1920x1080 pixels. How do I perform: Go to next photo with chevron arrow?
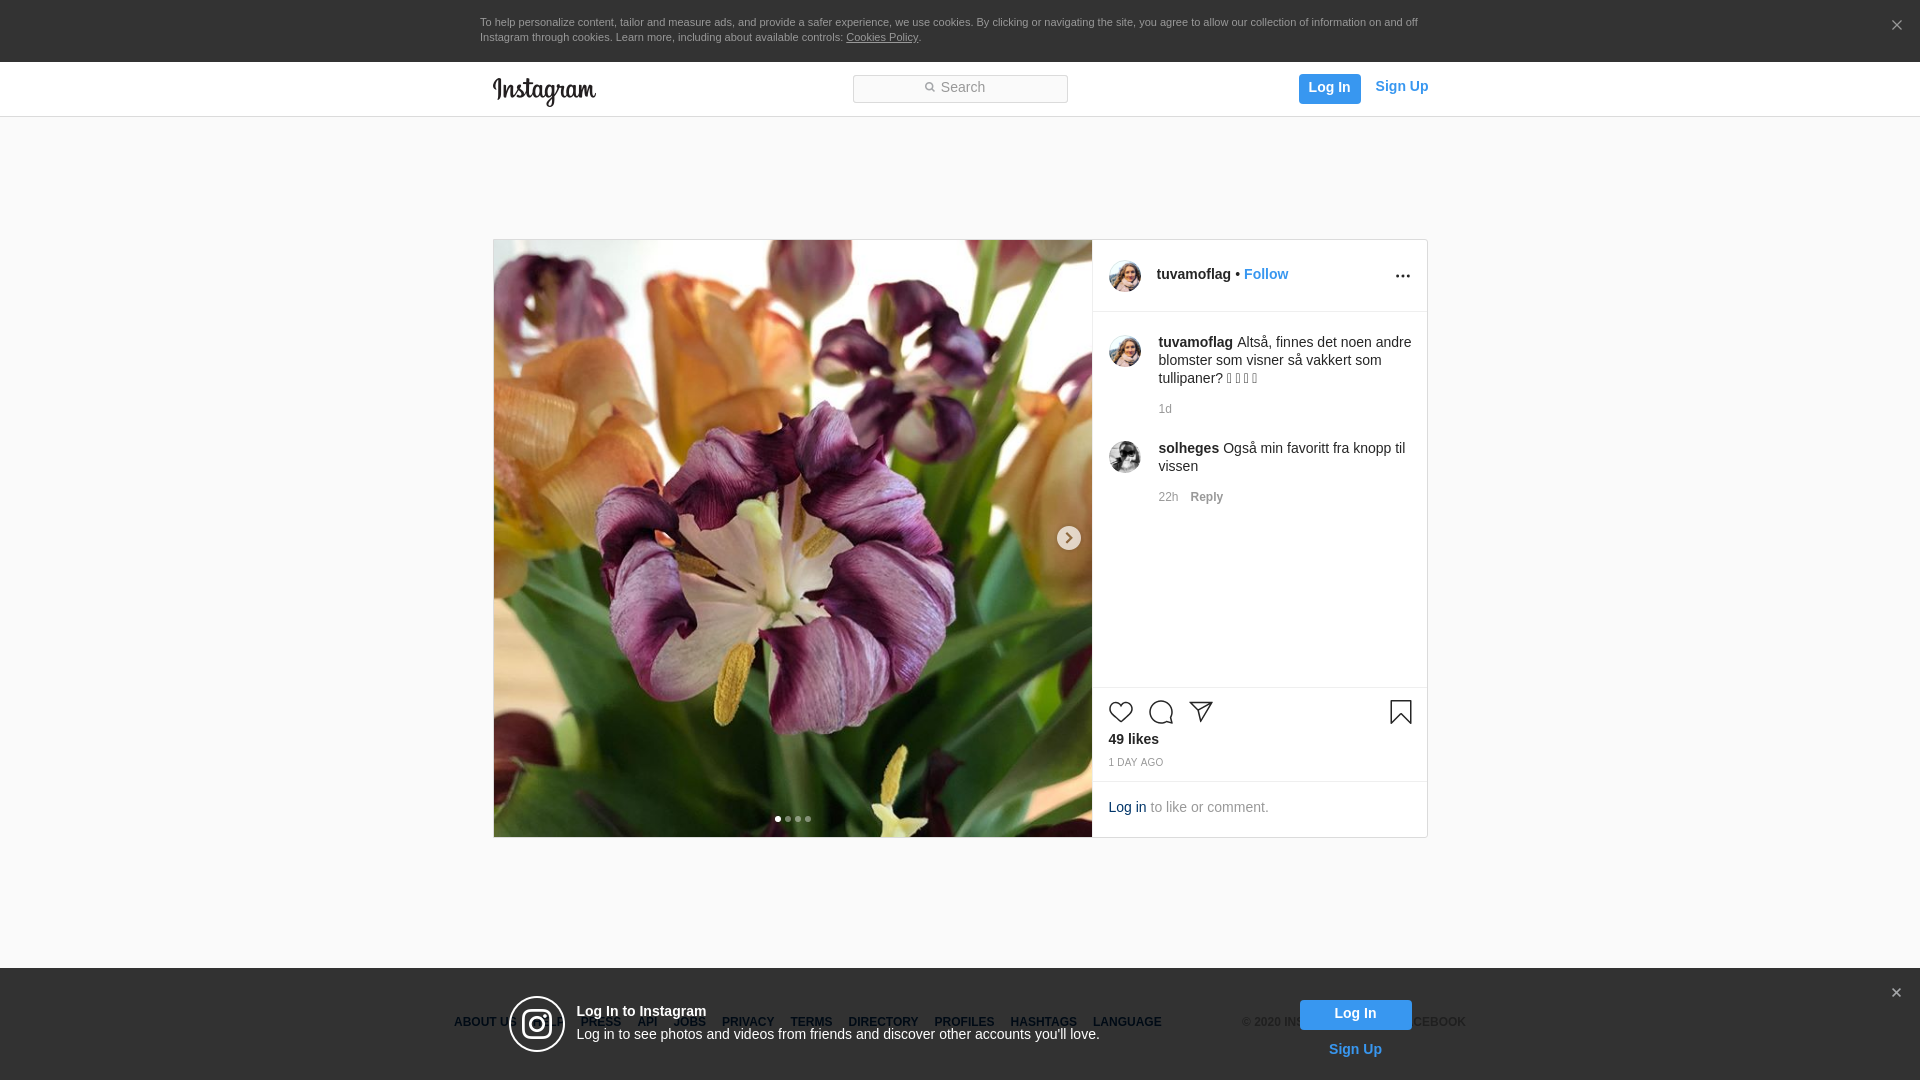pyautogui.click(x=1068, y=538)
